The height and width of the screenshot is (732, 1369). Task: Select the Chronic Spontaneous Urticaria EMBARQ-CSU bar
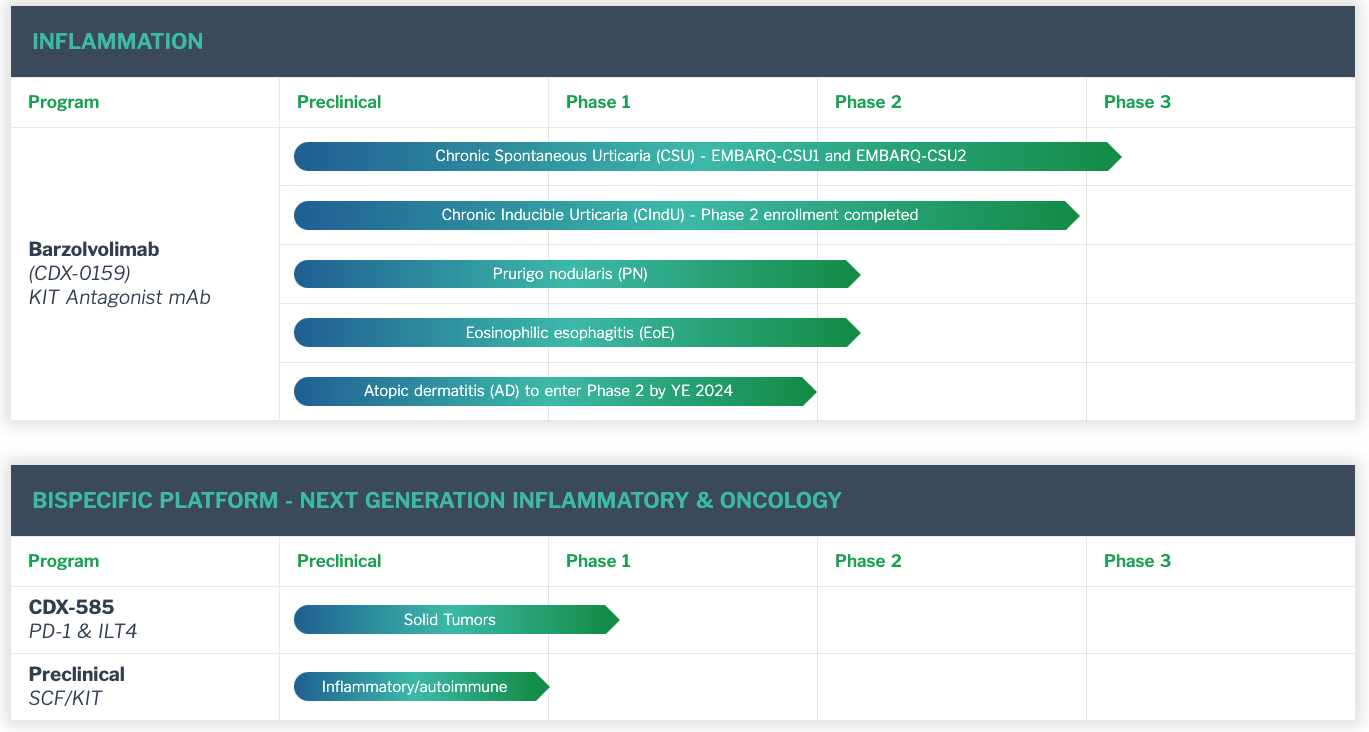tap(708, 156)
